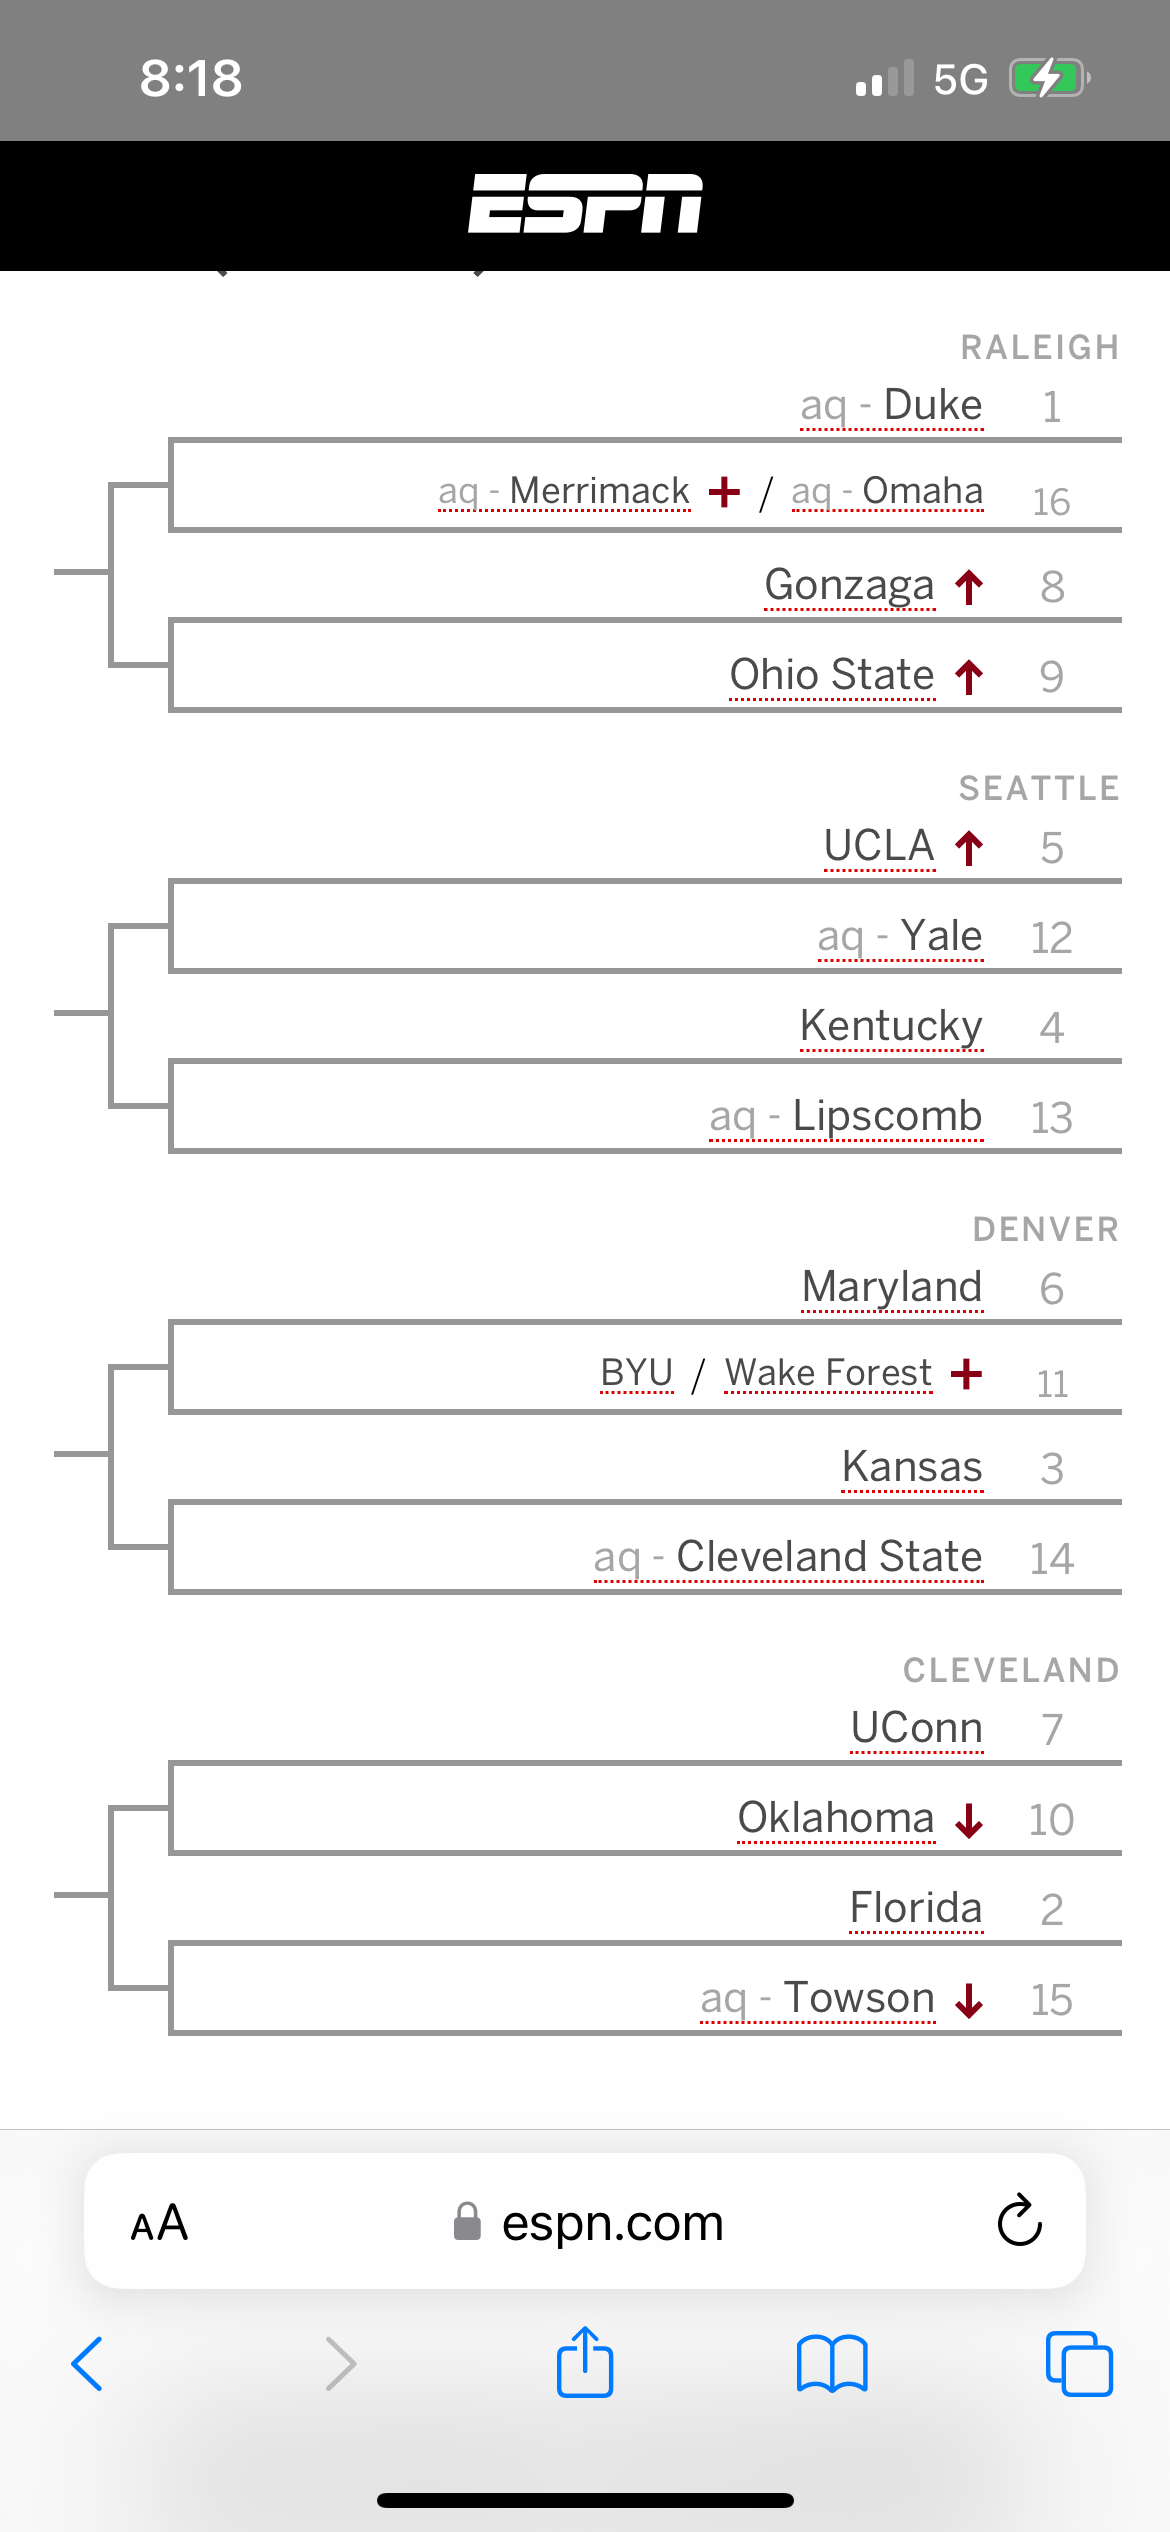Open Safari bookmarks book icon
This screenshot has width=1170, height=2532.
click(x=832, y=2364)
